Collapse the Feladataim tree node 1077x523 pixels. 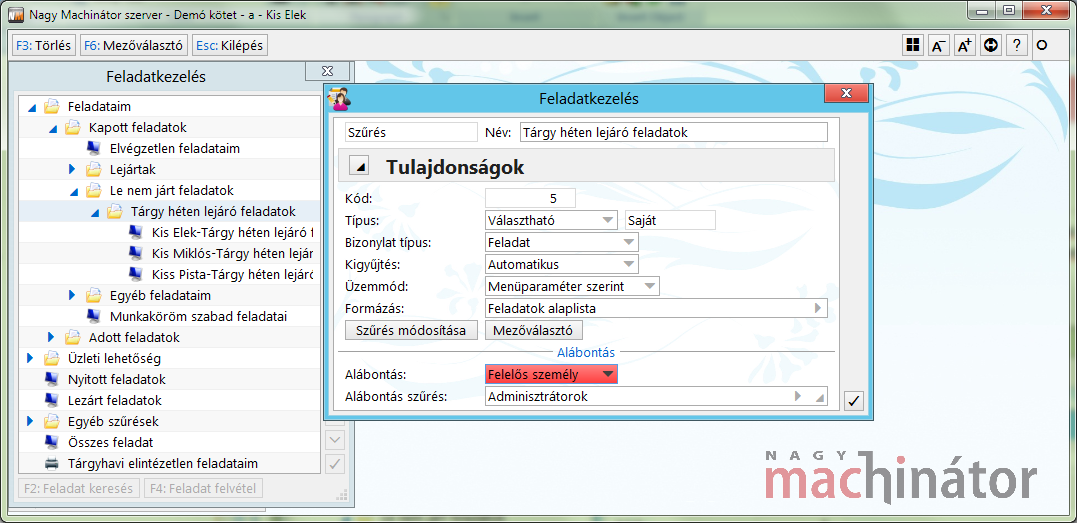[x=31, y=108]
